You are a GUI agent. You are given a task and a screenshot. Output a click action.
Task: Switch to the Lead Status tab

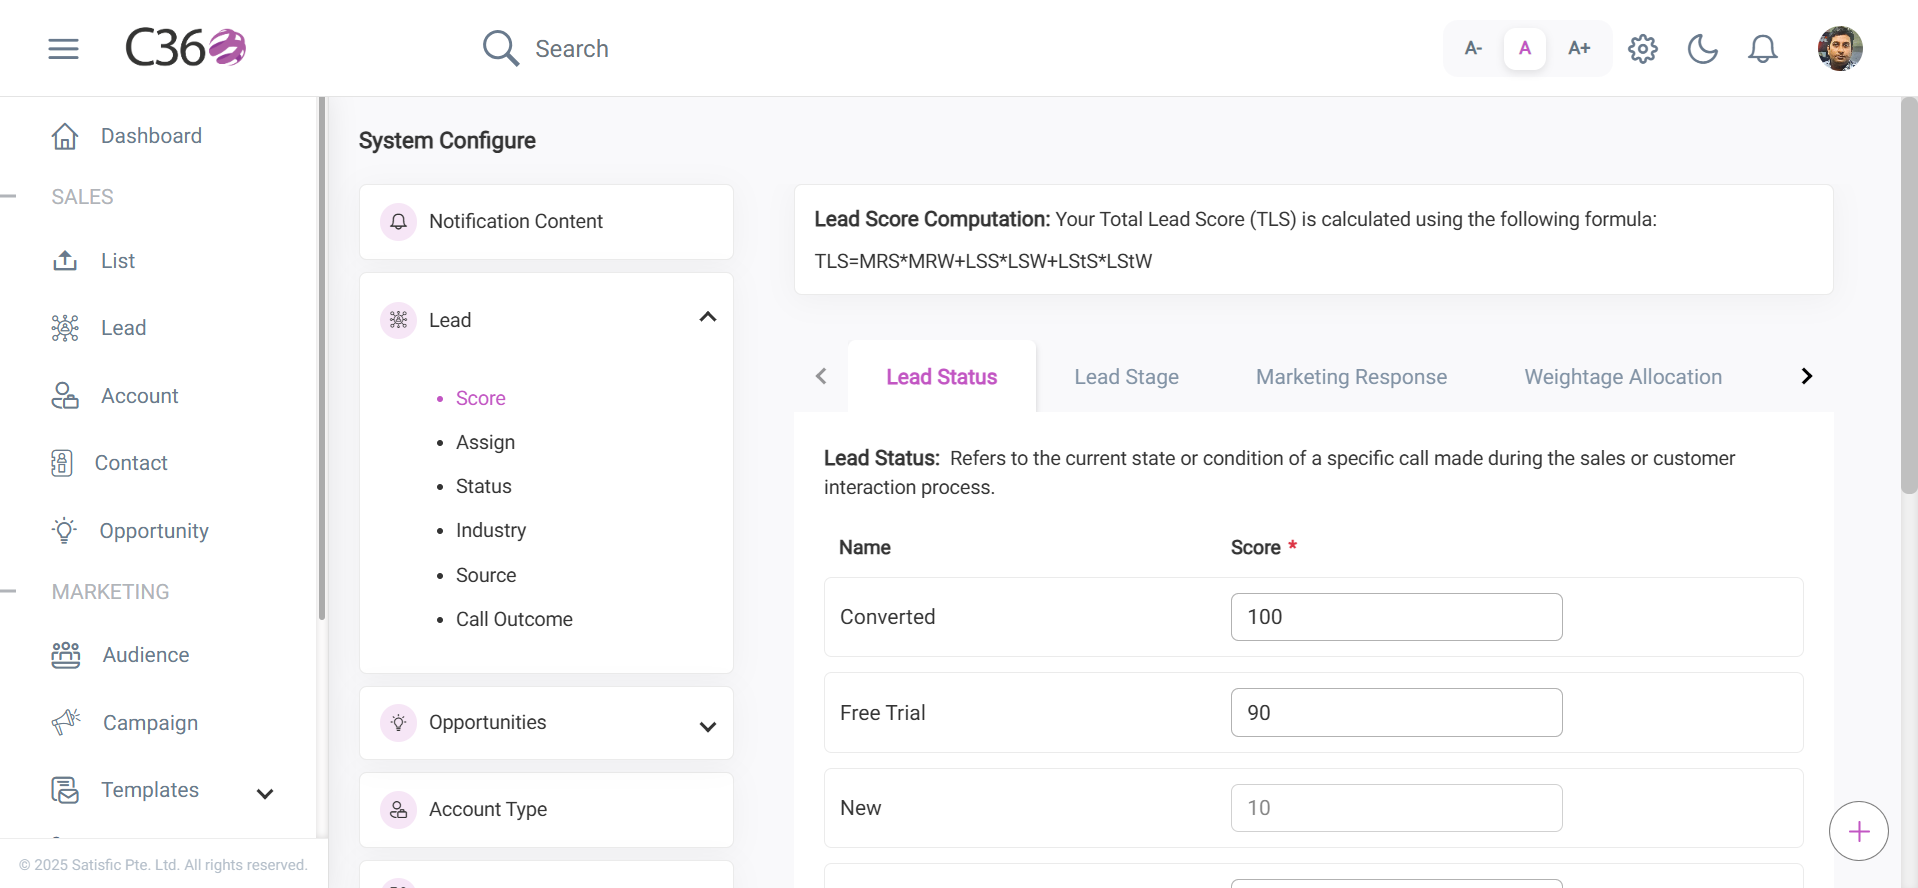[941, 377]
